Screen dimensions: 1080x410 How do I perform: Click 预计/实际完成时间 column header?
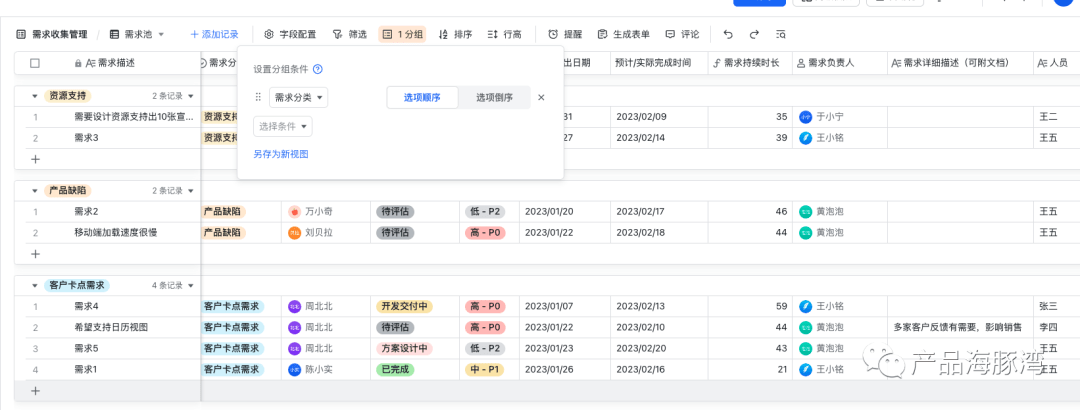tap(659, 63)
